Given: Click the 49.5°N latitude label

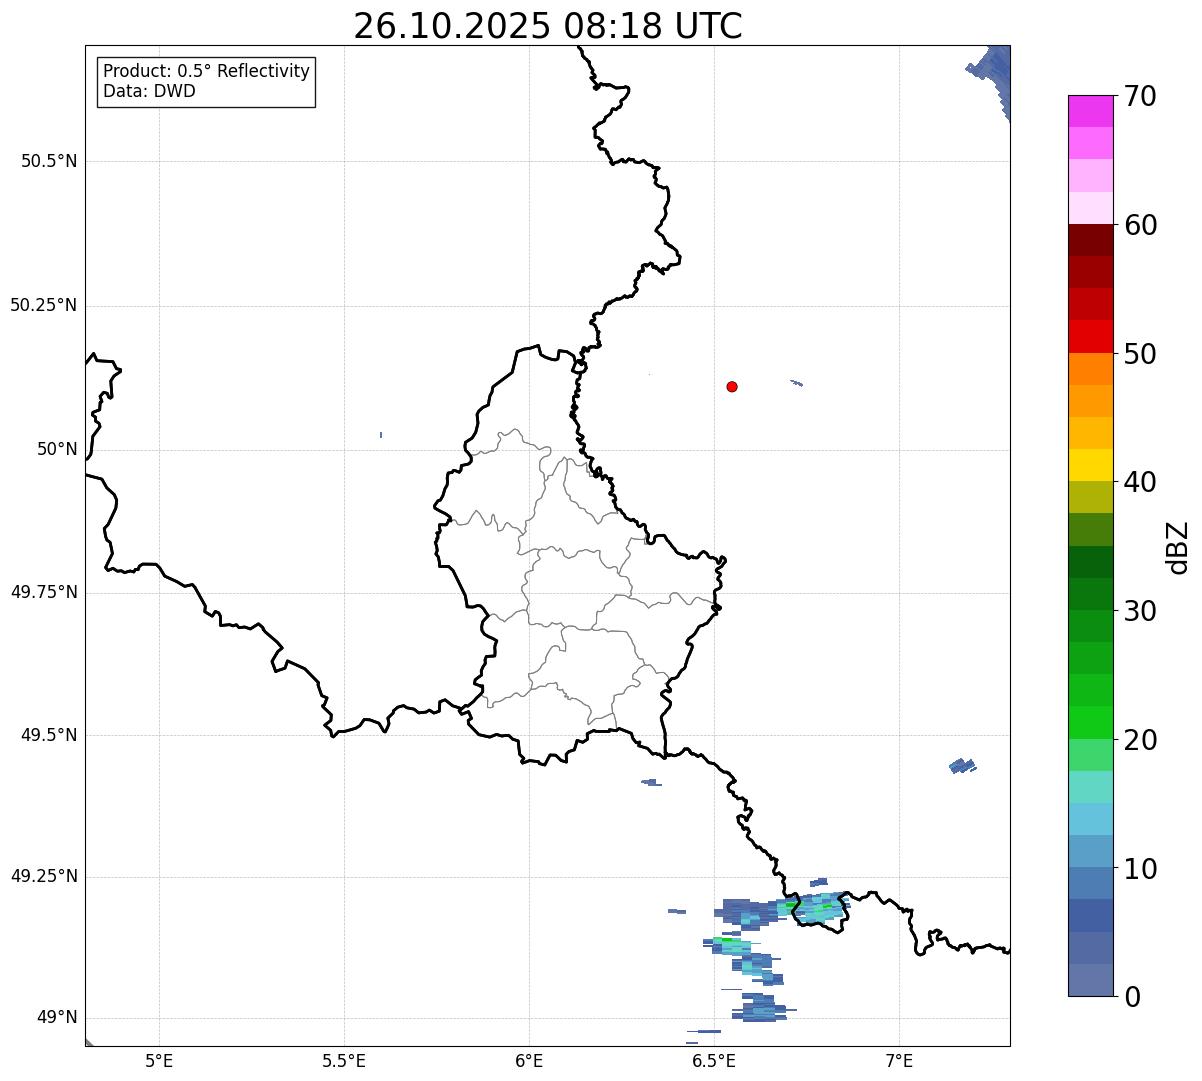Looking at the screenshot, I should coord(49,735).
